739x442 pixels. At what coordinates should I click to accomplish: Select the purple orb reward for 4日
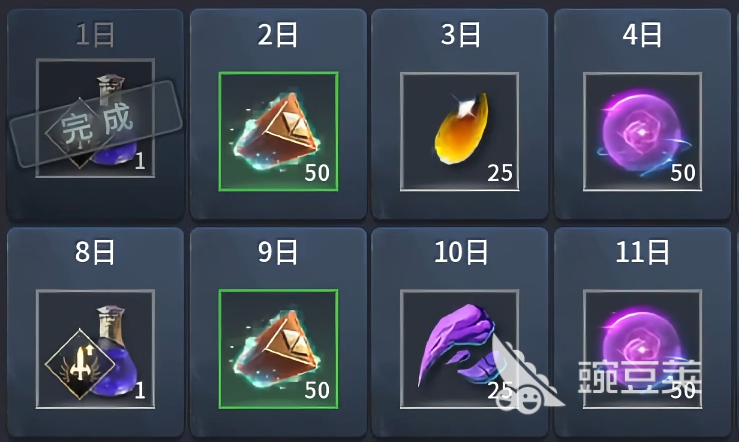tap(642, 131)
